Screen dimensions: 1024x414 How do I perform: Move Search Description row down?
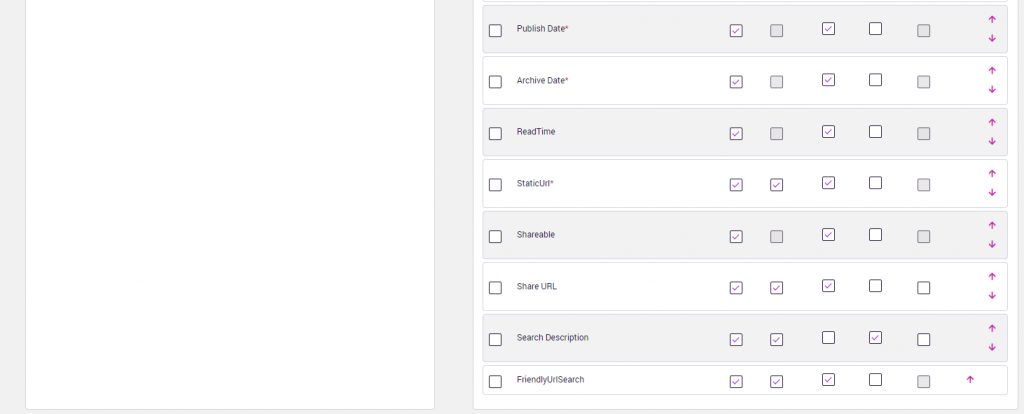992,347
